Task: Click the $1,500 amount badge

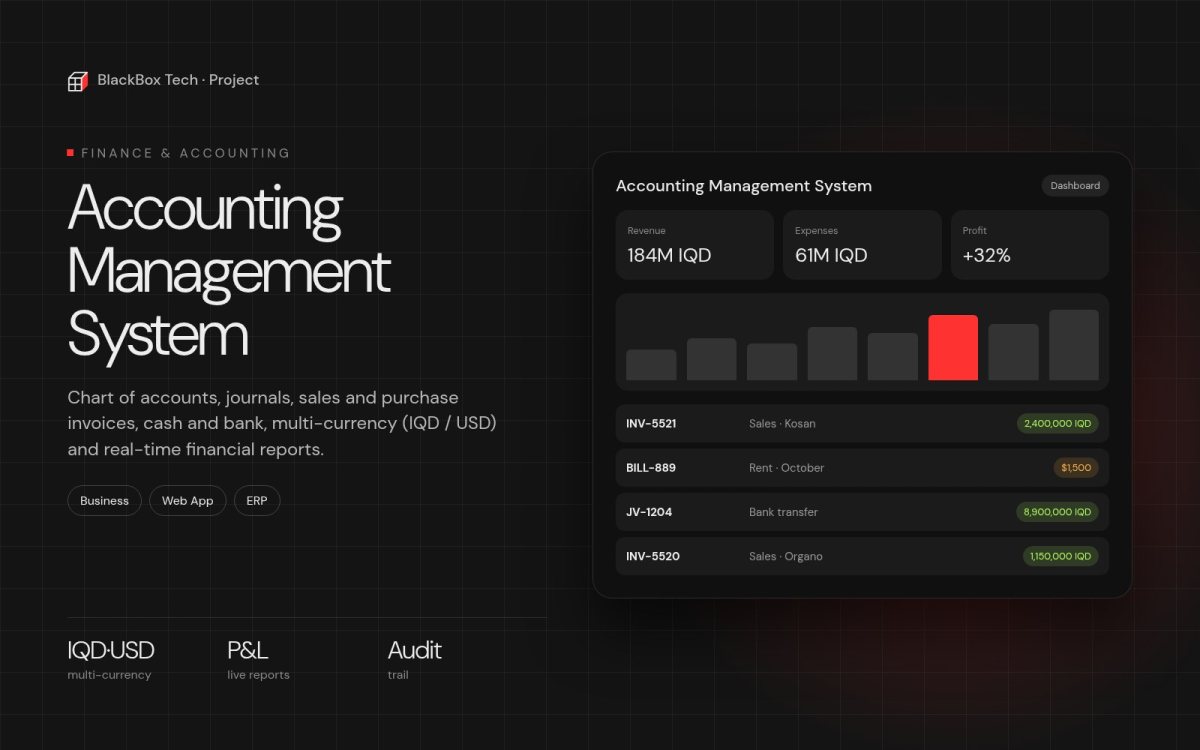Action: 1076,468
